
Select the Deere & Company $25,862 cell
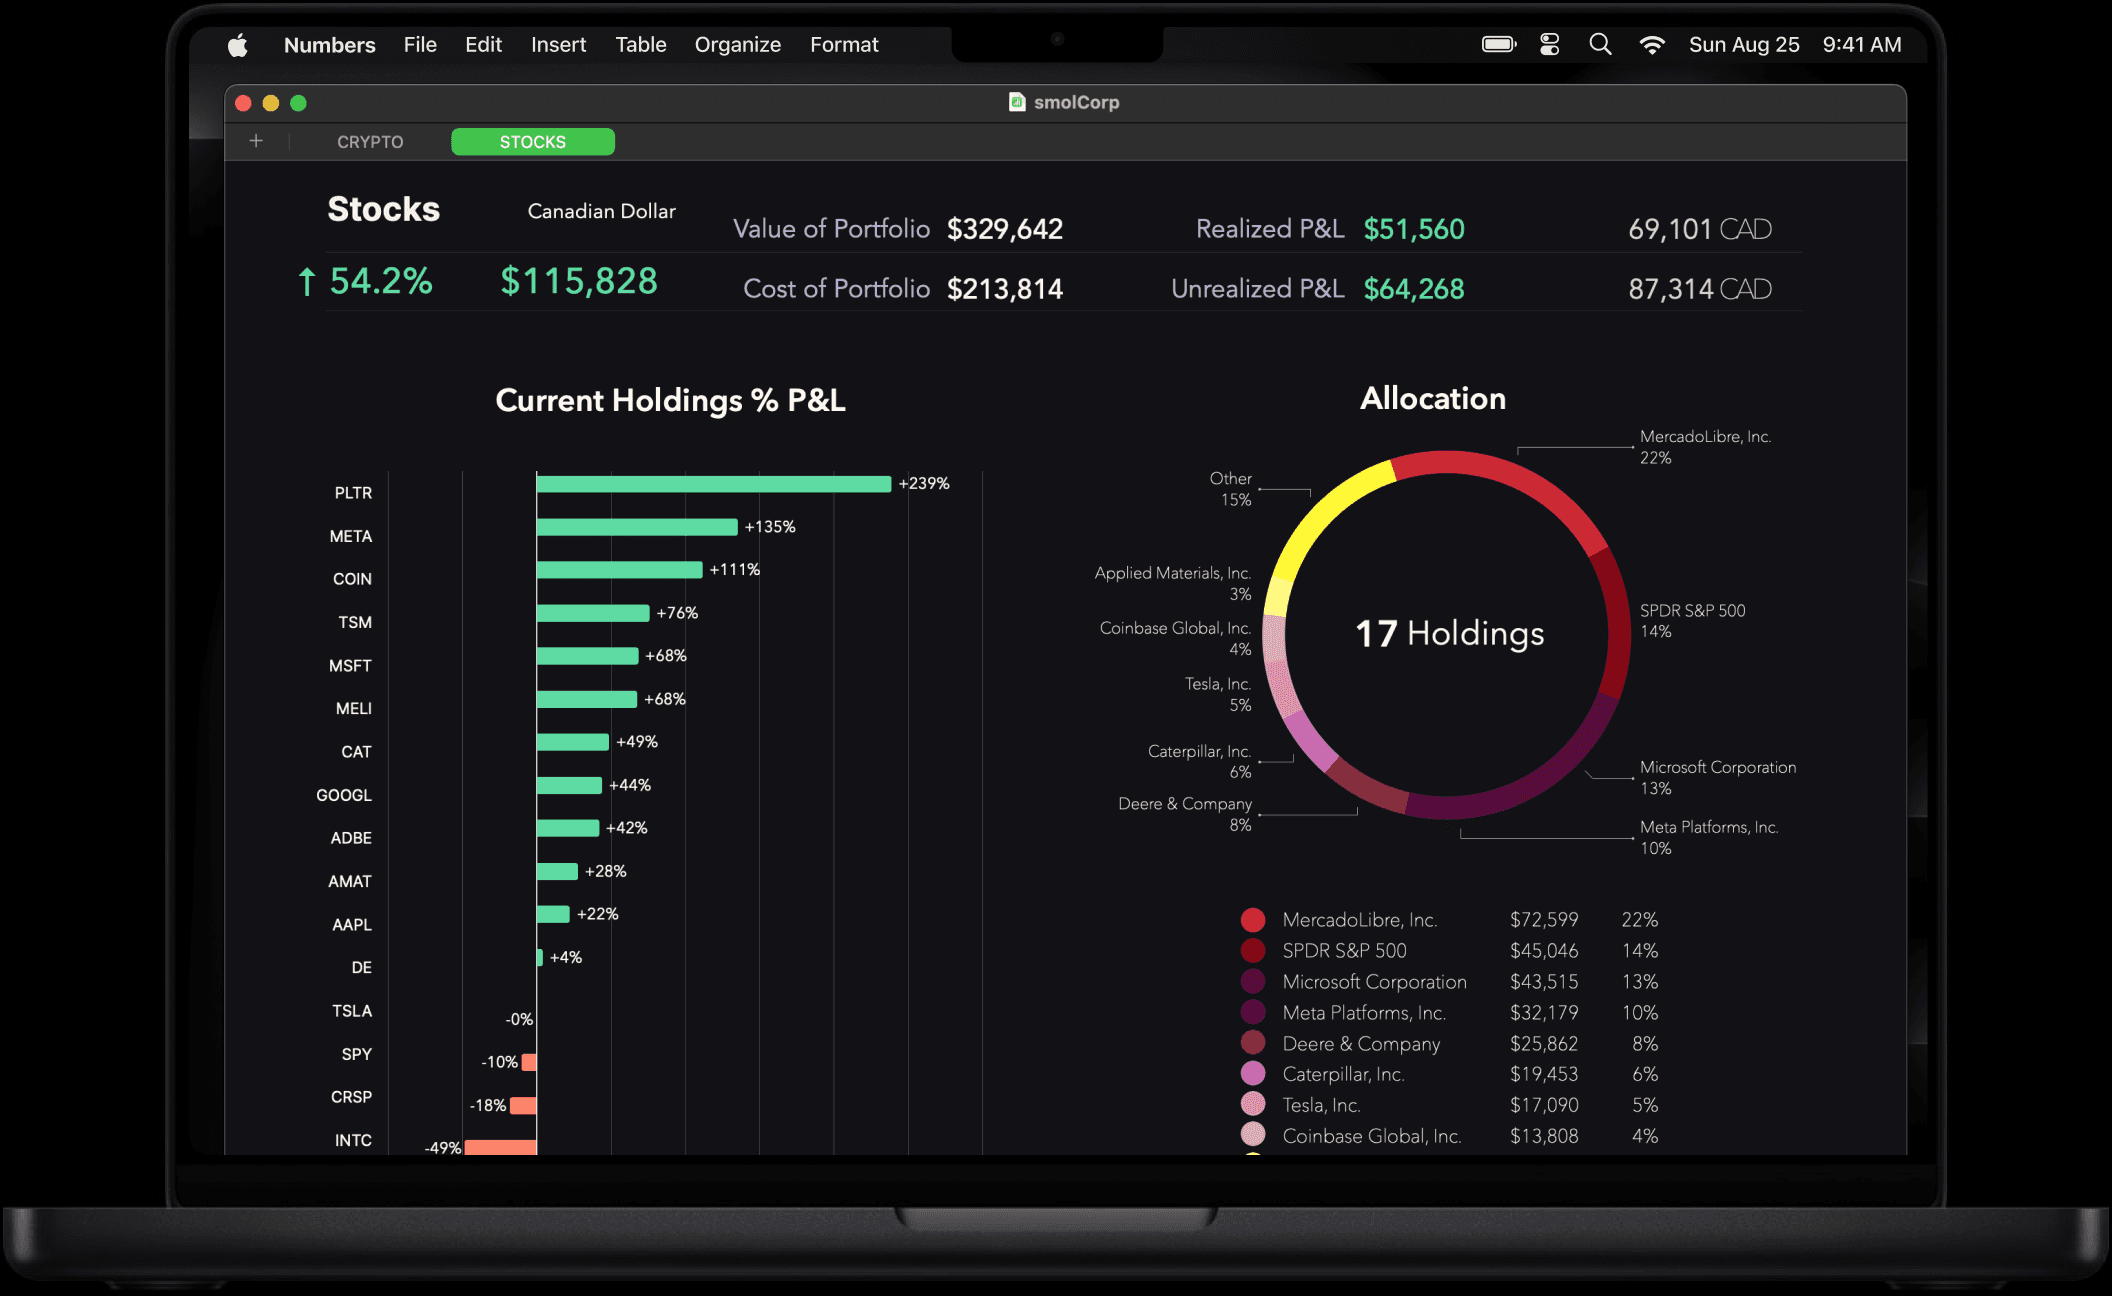tap(1544, 1044)
